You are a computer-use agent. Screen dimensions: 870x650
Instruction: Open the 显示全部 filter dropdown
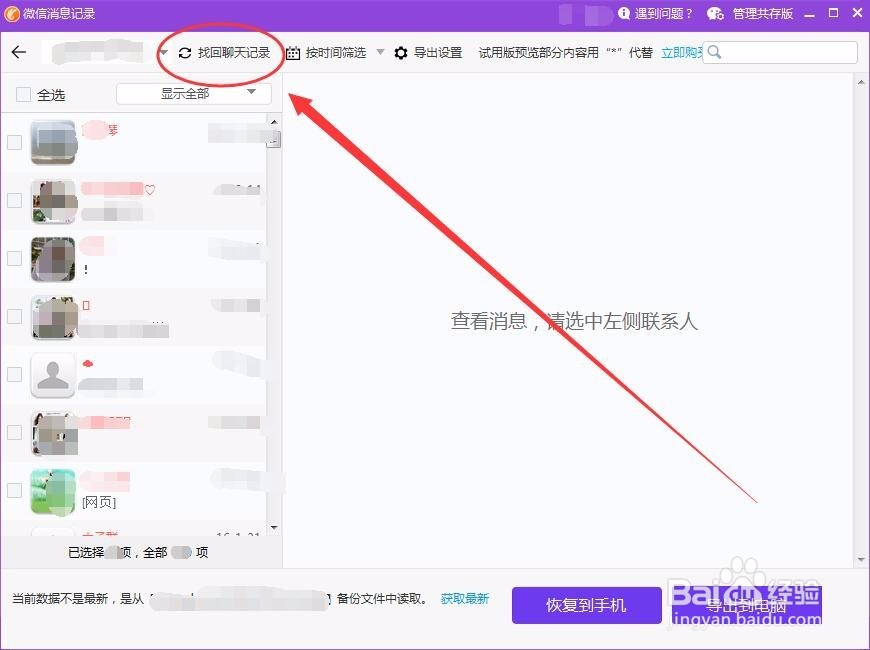pyautogui.click(x=194, y=93)
